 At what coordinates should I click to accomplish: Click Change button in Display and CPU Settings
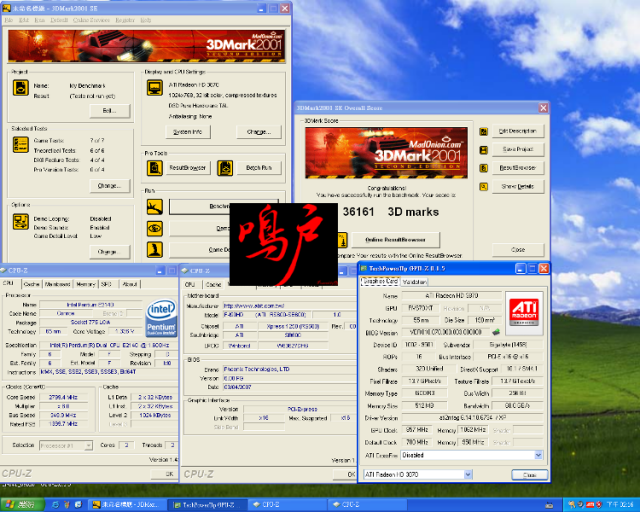tap(259, 132)
